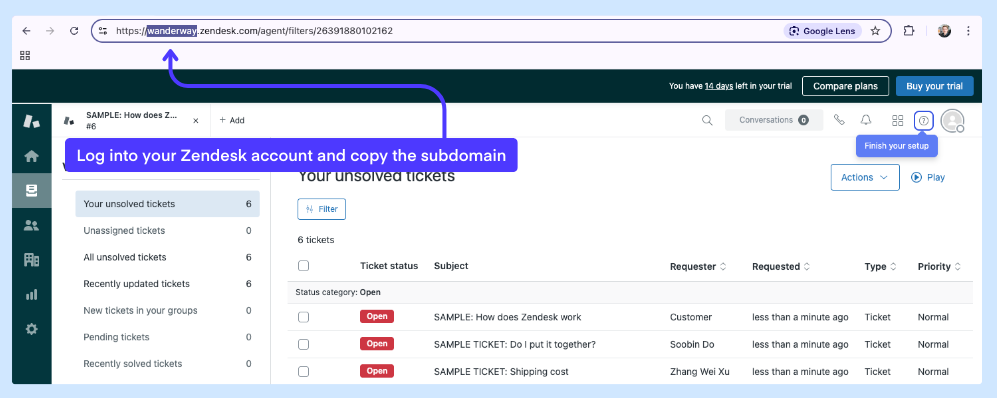Check the 'Shipping cost' ticket checkbox
The image size is (997, 398).
pos(303,371)
